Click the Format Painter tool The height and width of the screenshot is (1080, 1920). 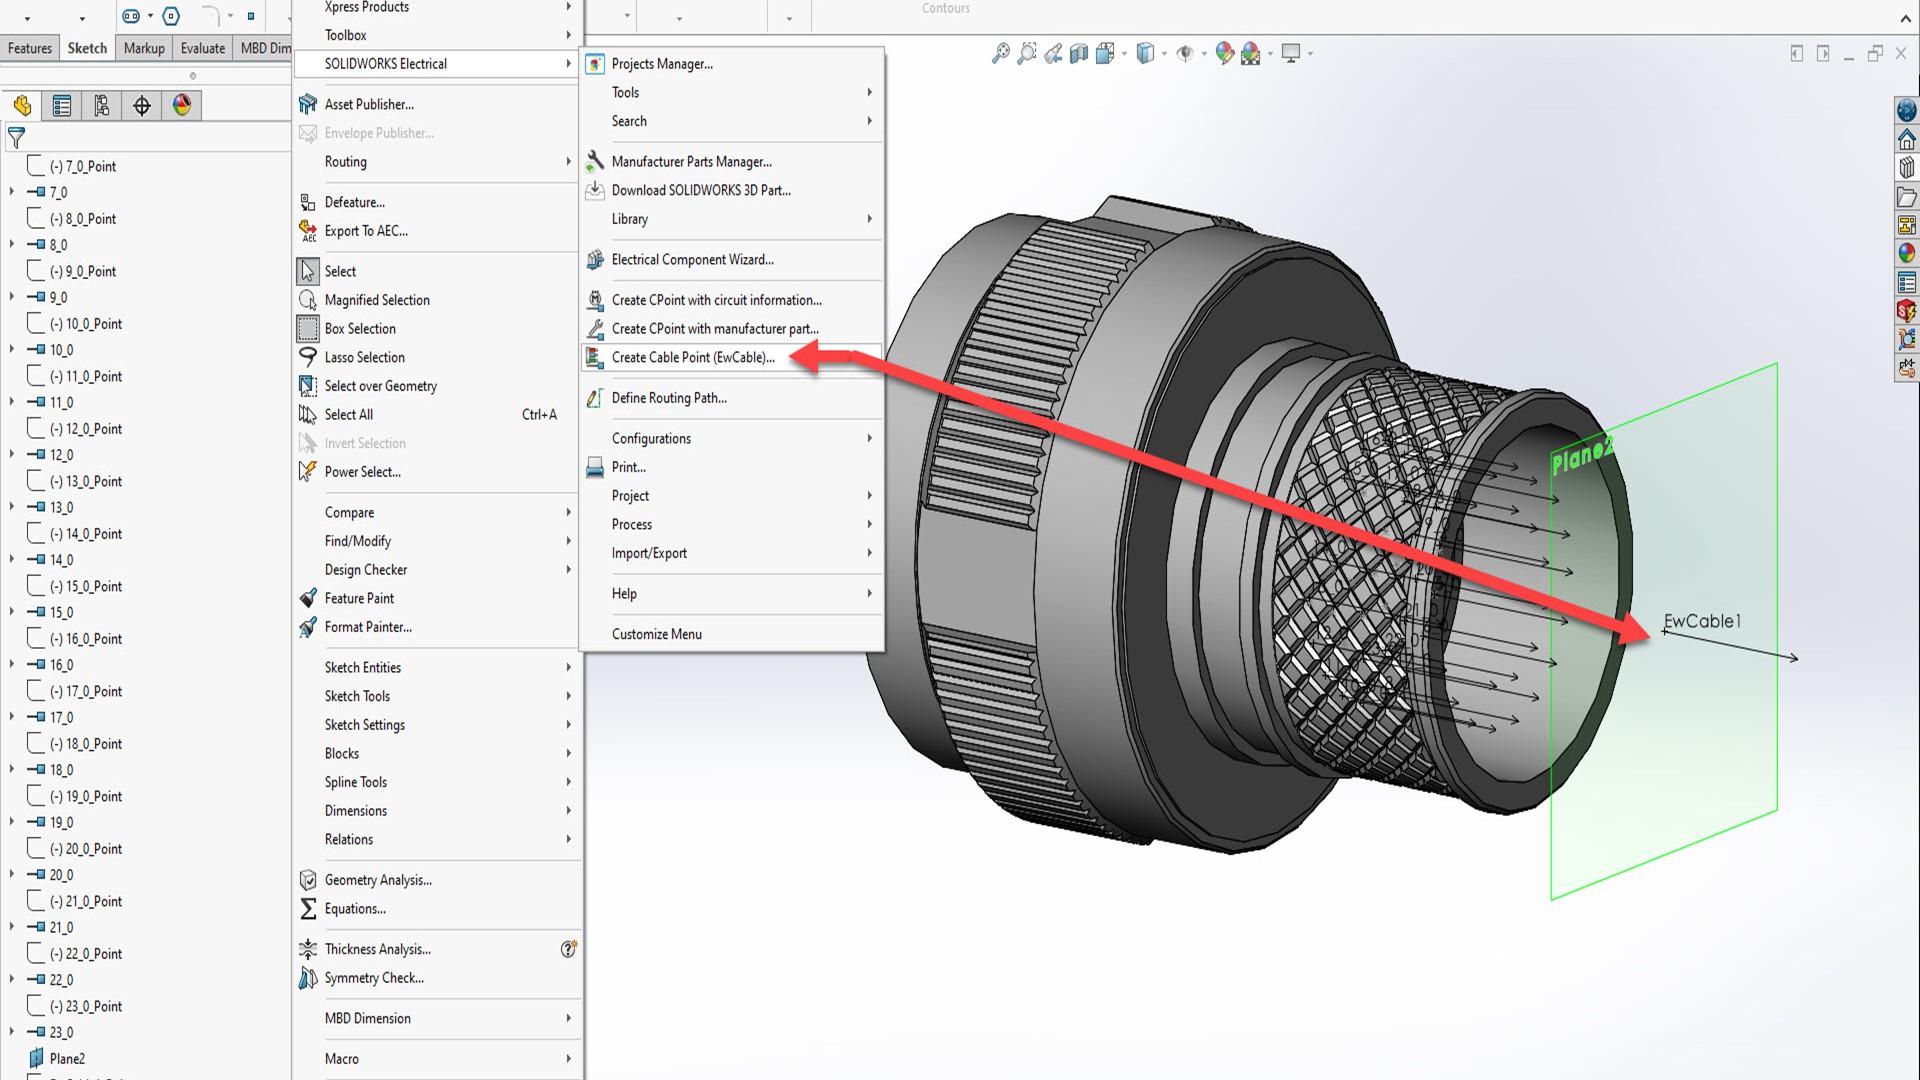click(x=368, y=626)
